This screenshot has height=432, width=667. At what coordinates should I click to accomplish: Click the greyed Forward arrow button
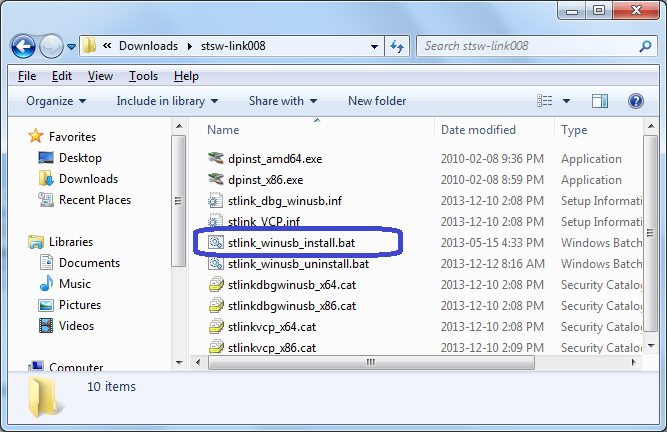click(51, 46)
